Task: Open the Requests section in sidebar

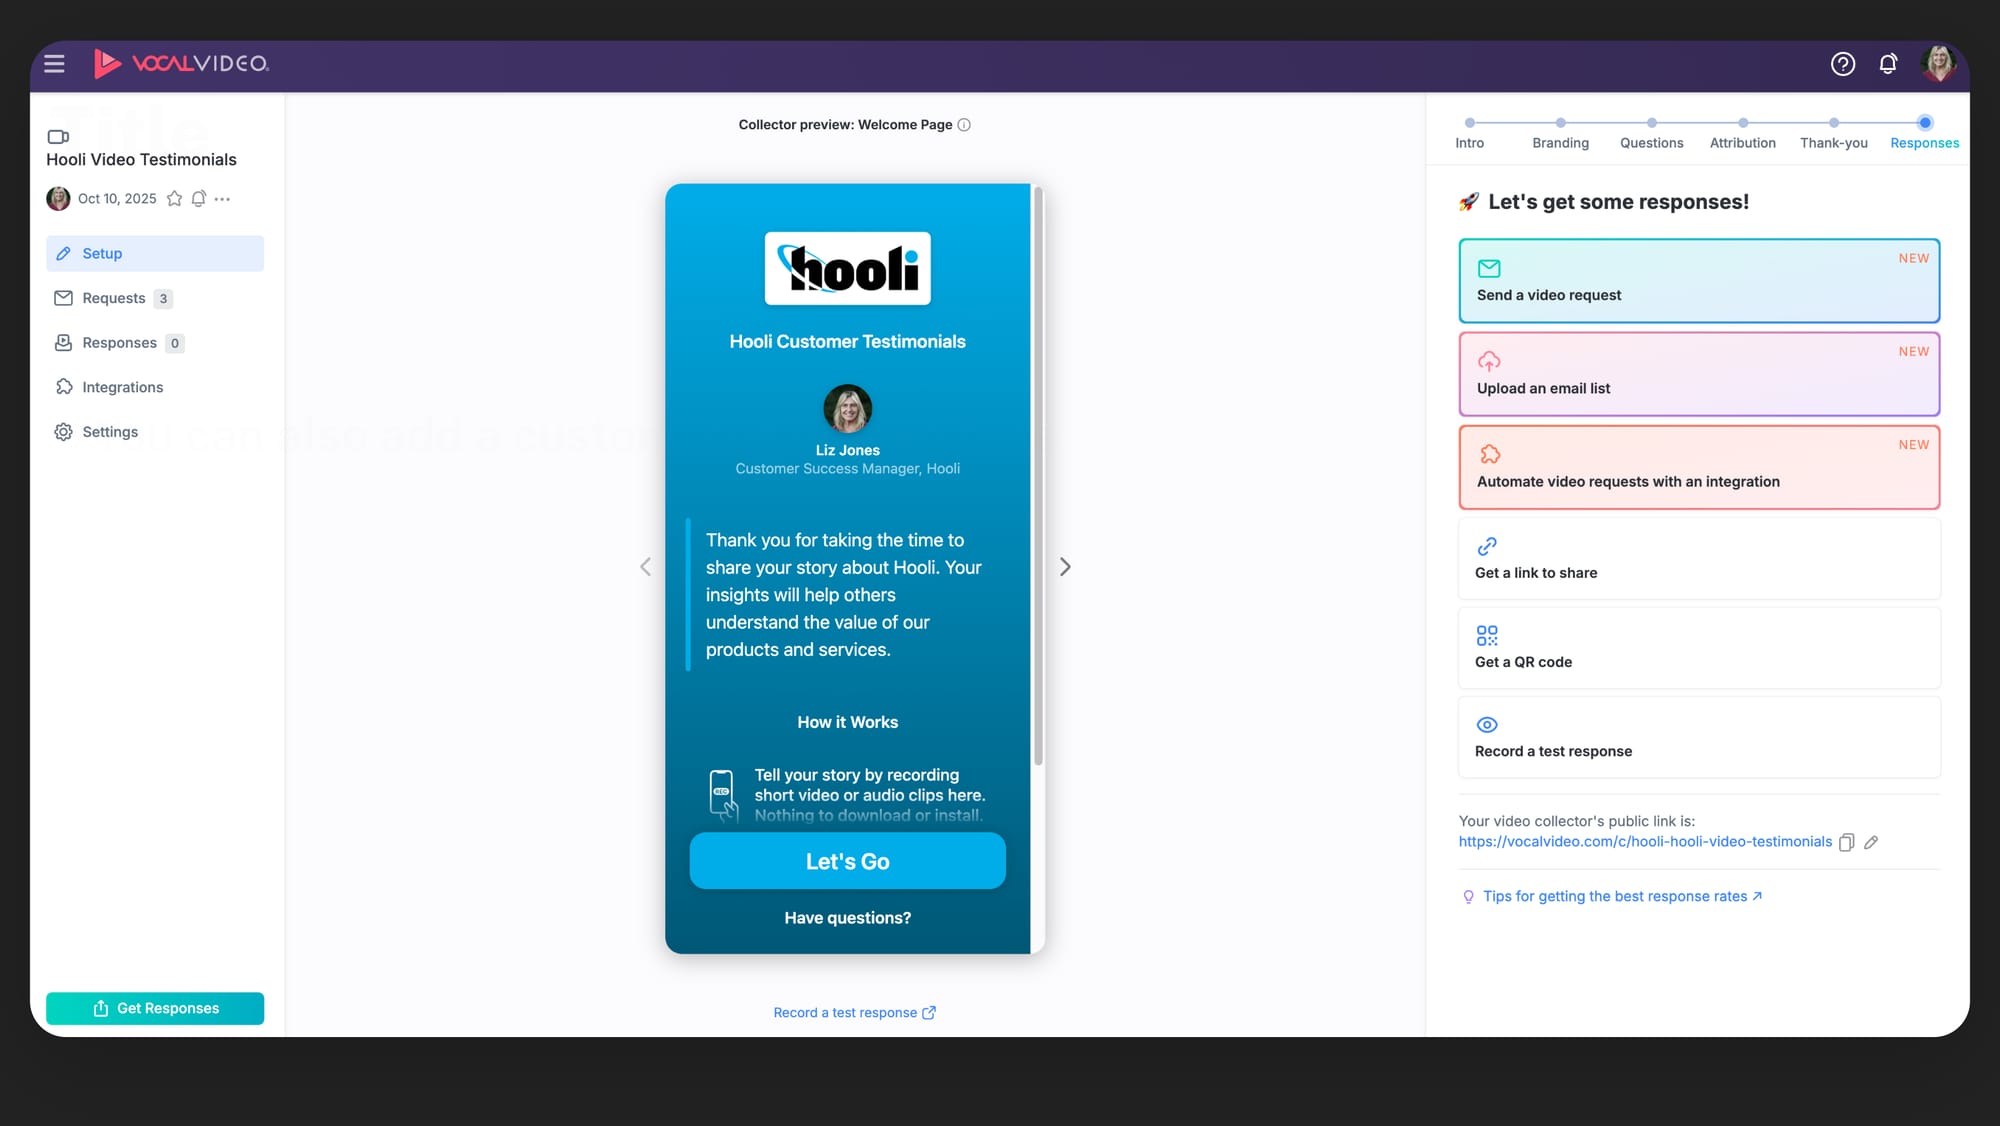Action: pos(114,298)
